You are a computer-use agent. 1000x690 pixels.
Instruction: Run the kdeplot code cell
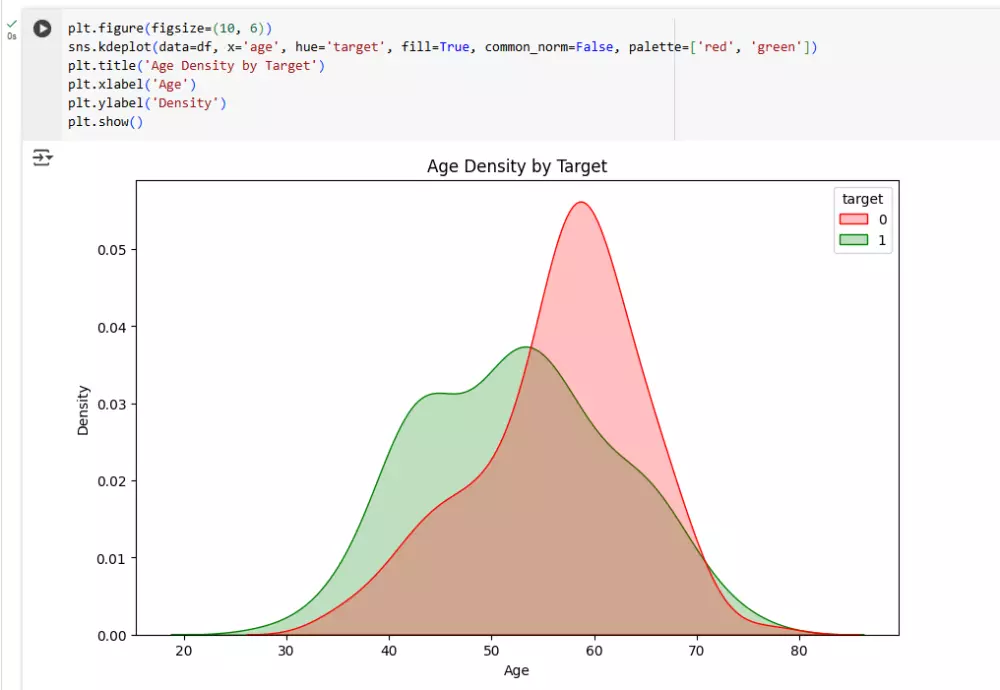pyautogui.click(x=42, y=29)
